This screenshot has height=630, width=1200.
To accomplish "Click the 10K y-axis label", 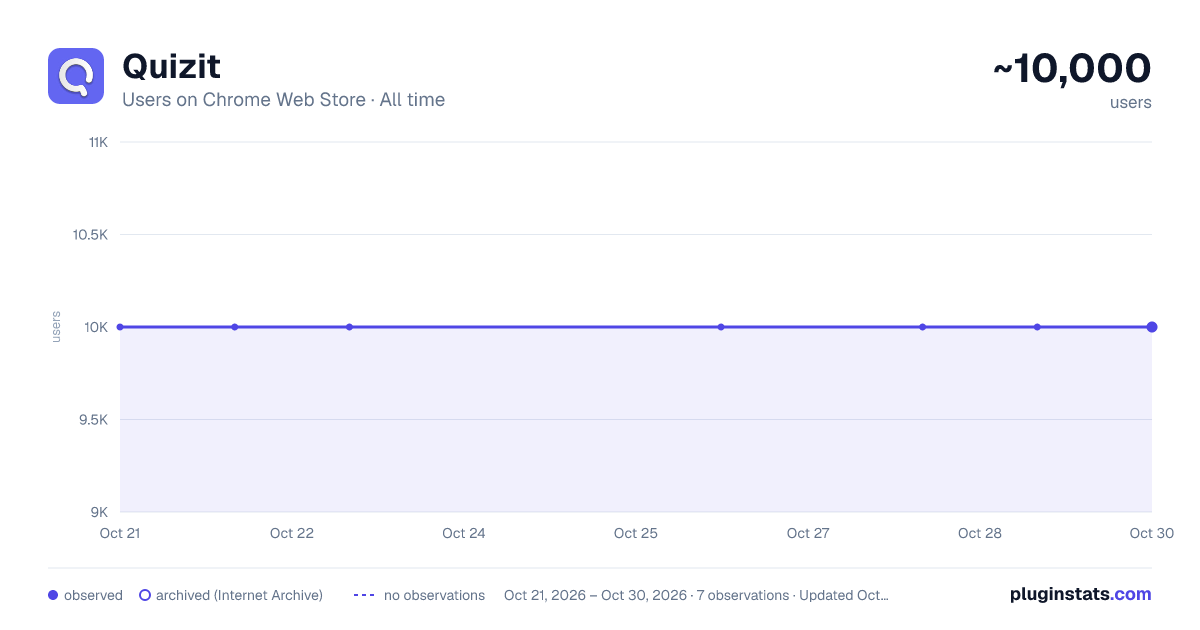I will click(96, 327).
